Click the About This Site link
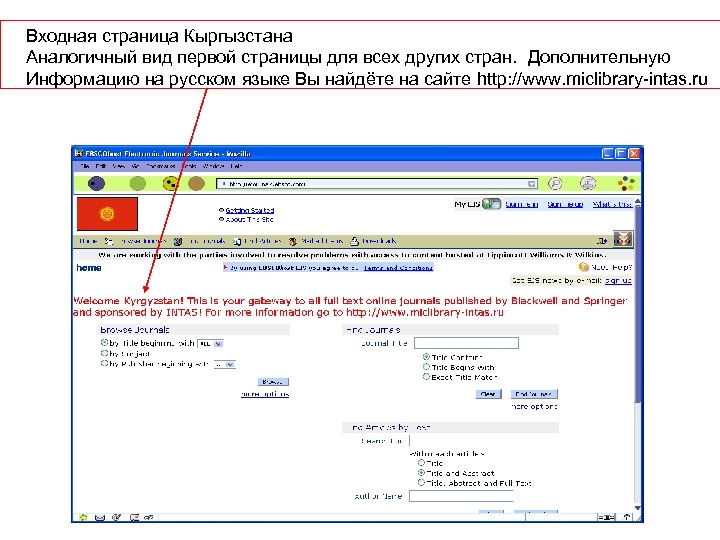This screenshot has width=720, height=540. (x=249, y=219)
